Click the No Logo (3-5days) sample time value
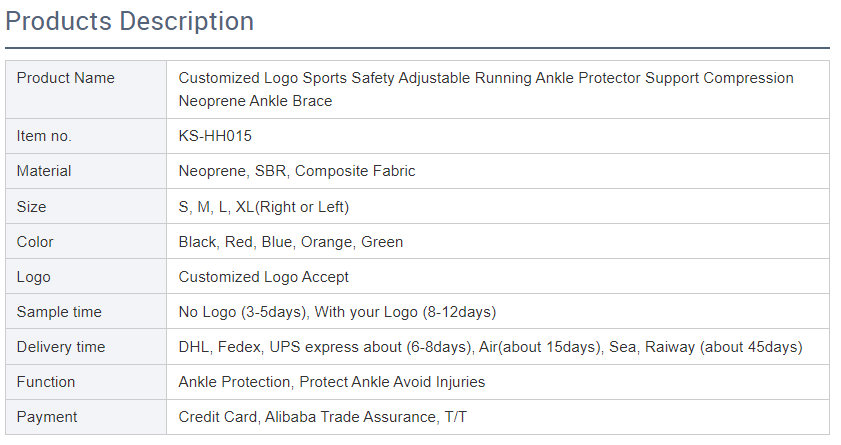Screen dimensions: 841x445 pos(337,312)
